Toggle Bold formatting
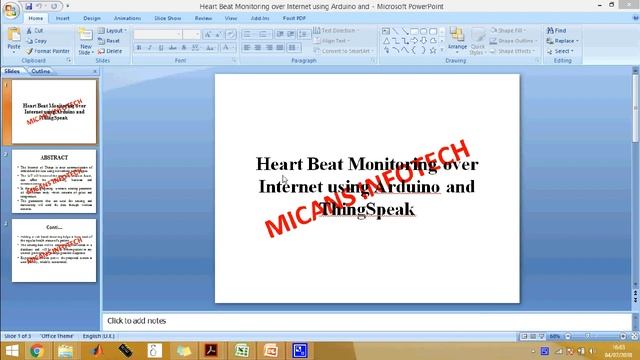The width and height of the screenshot is (640, 360). point(139,48)
